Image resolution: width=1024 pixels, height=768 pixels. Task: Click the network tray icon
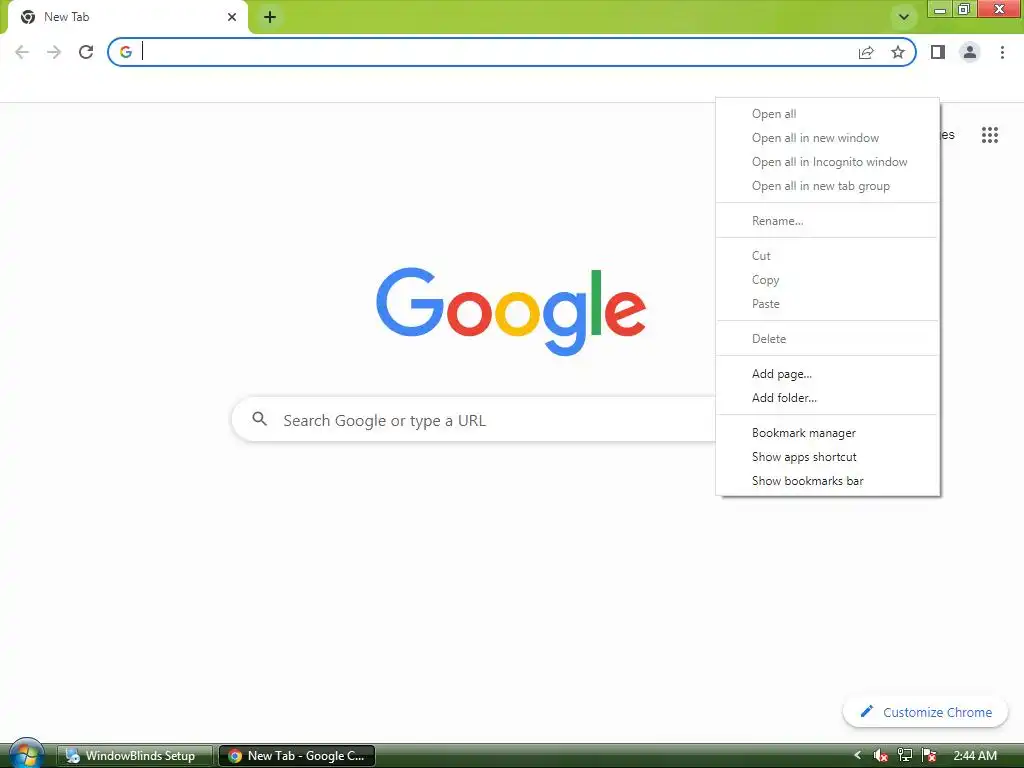pos(905,756)
